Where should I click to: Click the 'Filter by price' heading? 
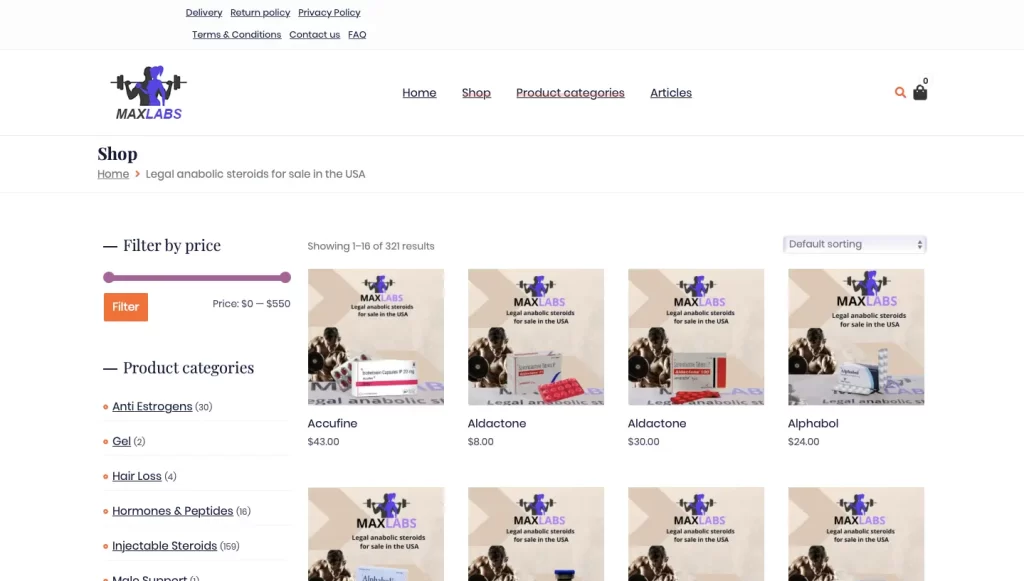click(x=172, y=245)
